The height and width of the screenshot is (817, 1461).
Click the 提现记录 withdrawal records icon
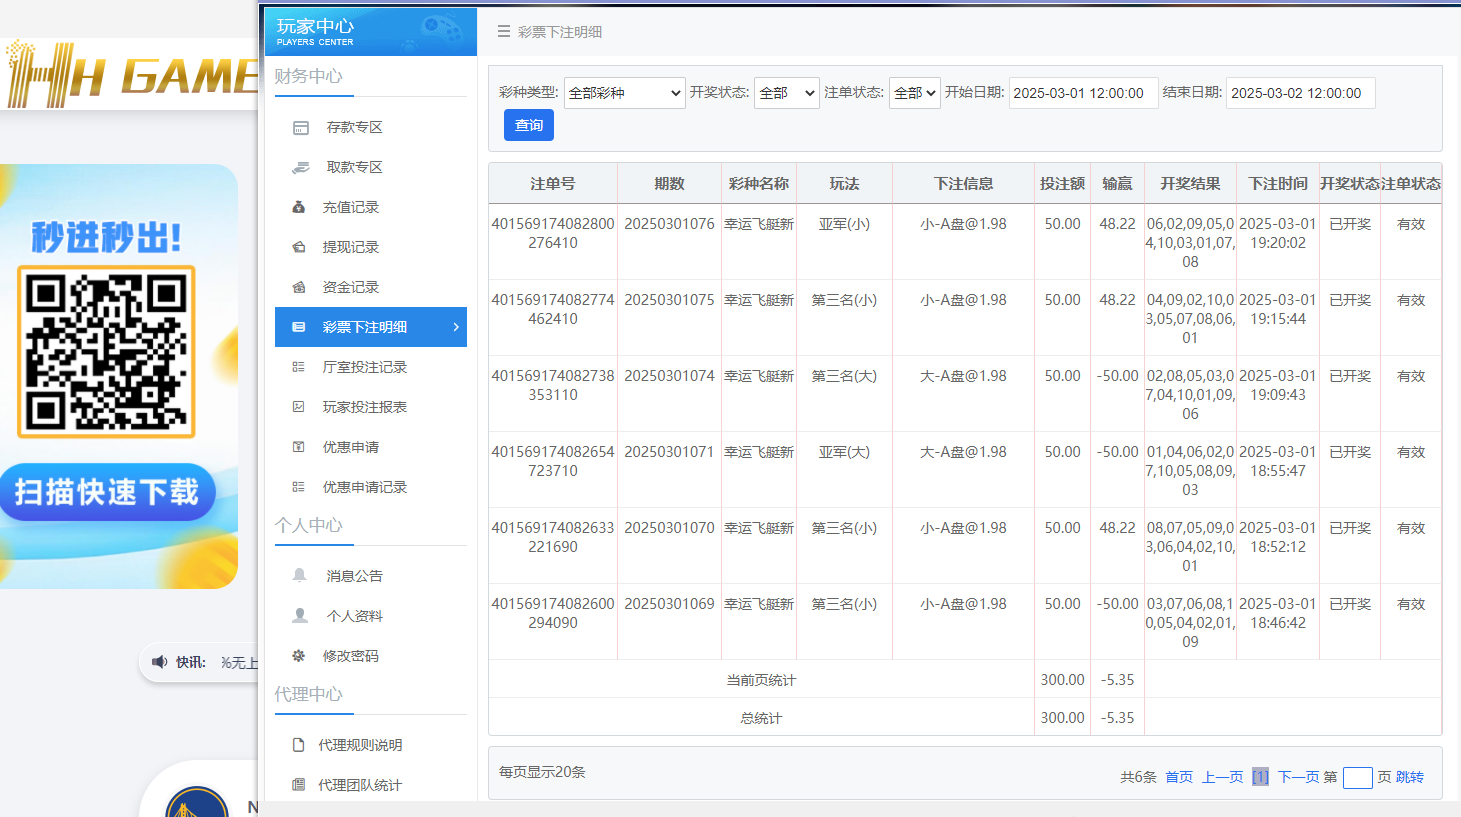click(x=301, y=247)
